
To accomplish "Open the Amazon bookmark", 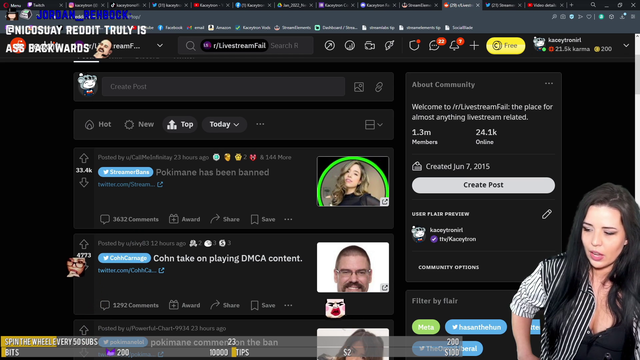I will [x=220, y=28].
